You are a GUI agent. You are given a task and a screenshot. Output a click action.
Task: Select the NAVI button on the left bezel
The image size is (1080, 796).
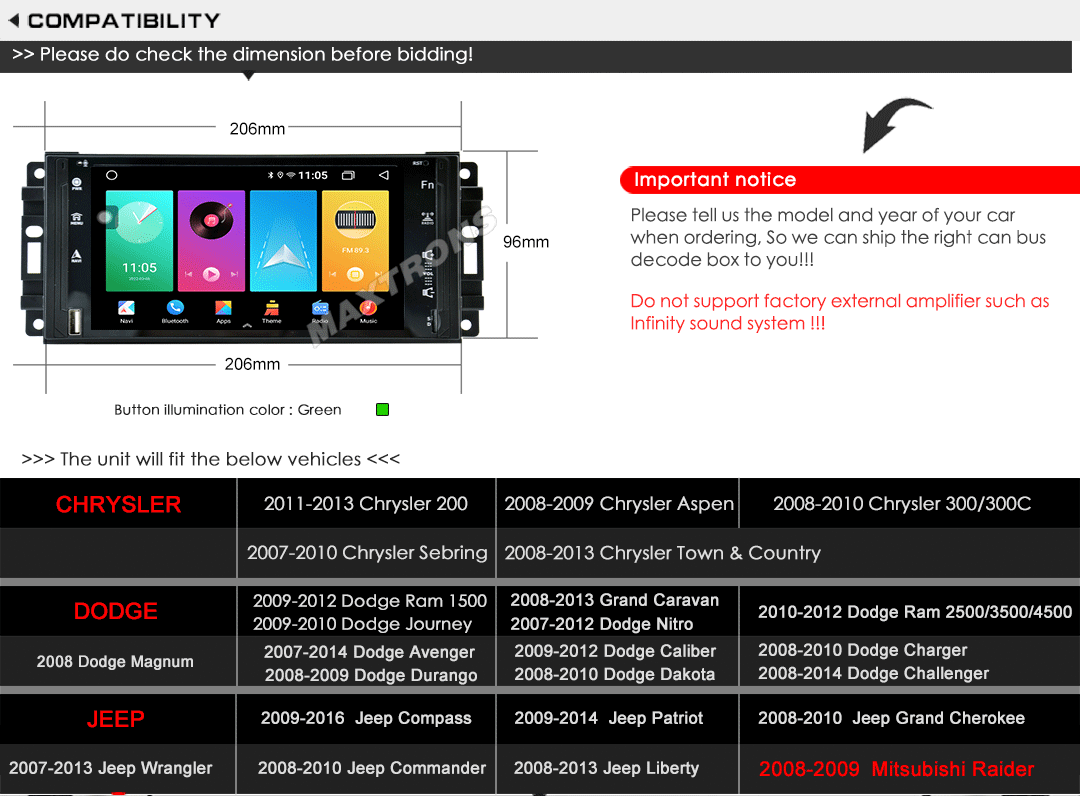76,256
